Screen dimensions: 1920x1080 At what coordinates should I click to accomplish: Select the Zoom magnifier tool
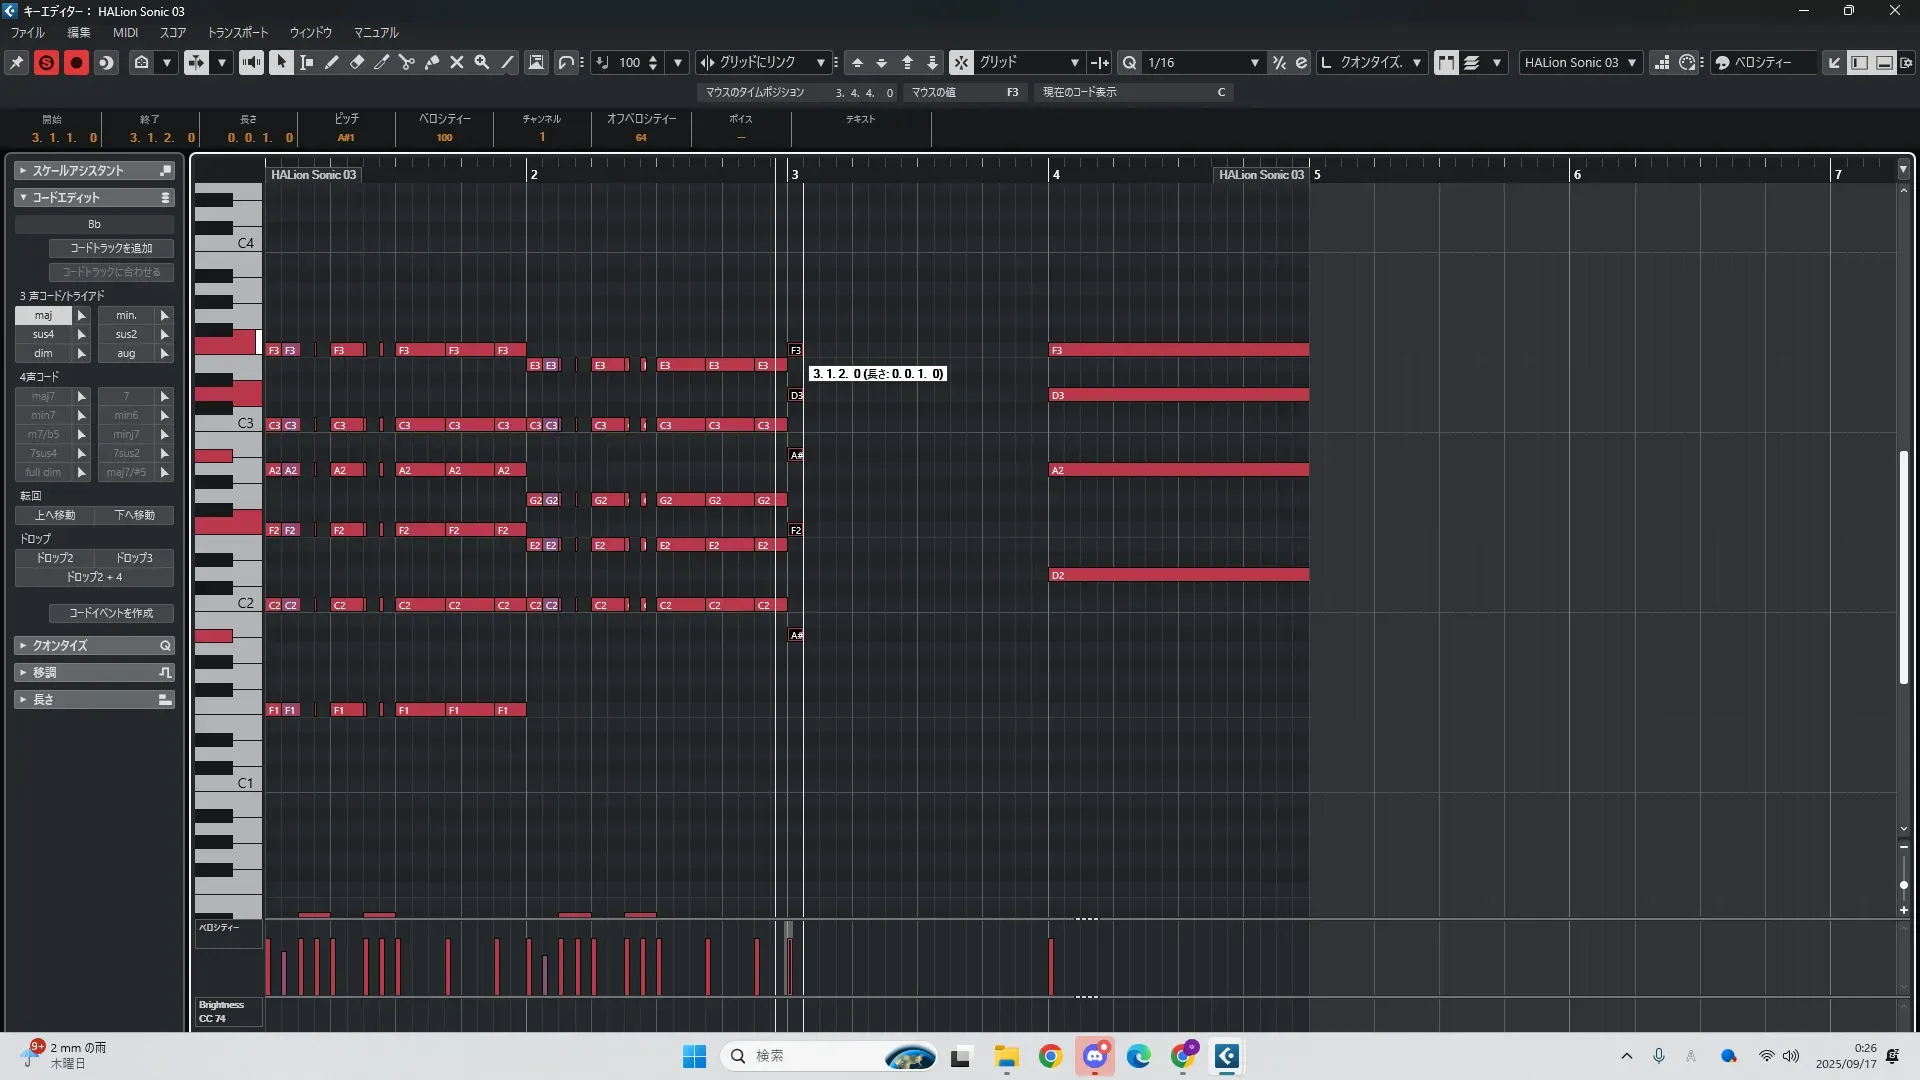[x=482, y=62]
